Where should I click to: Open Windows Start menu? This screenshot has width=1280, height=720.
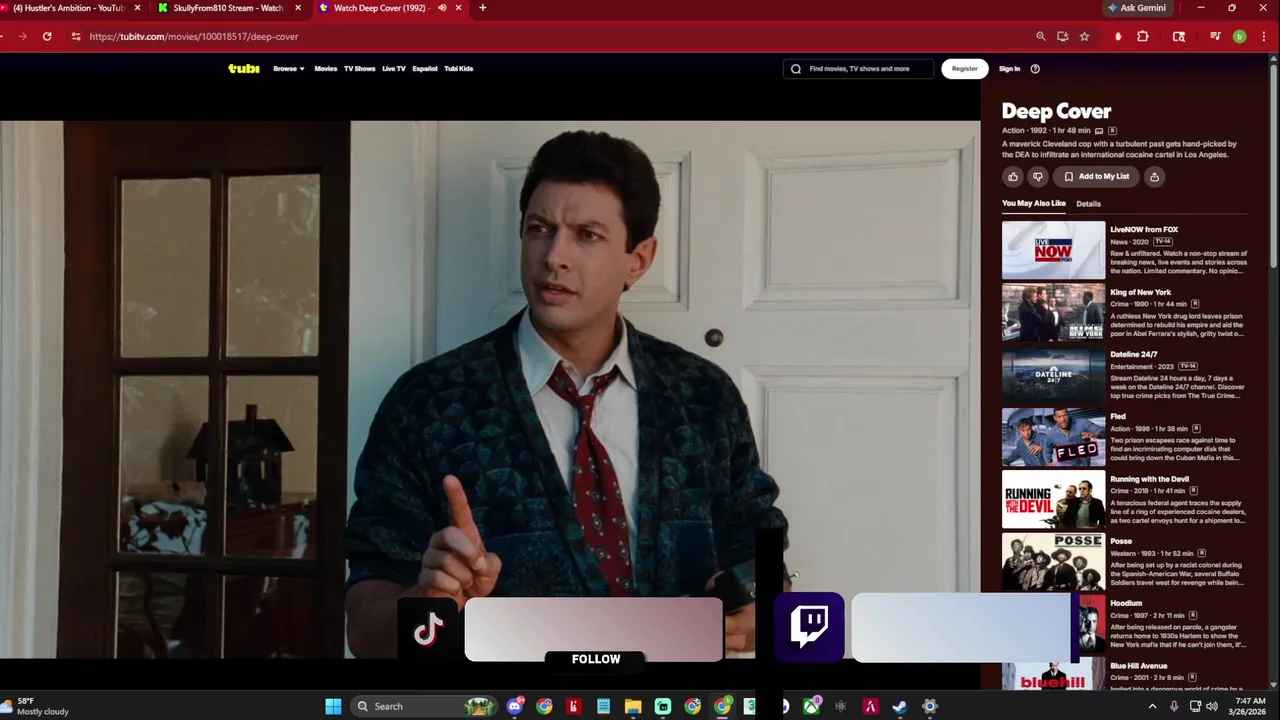333,706
